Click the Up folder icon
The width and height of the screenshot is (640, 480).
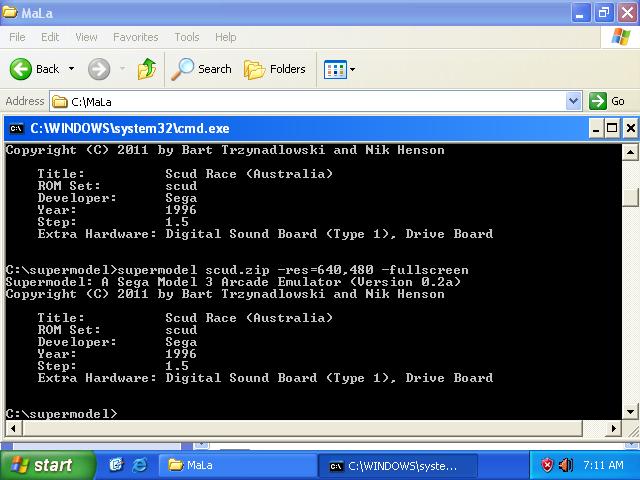[147, 69]
